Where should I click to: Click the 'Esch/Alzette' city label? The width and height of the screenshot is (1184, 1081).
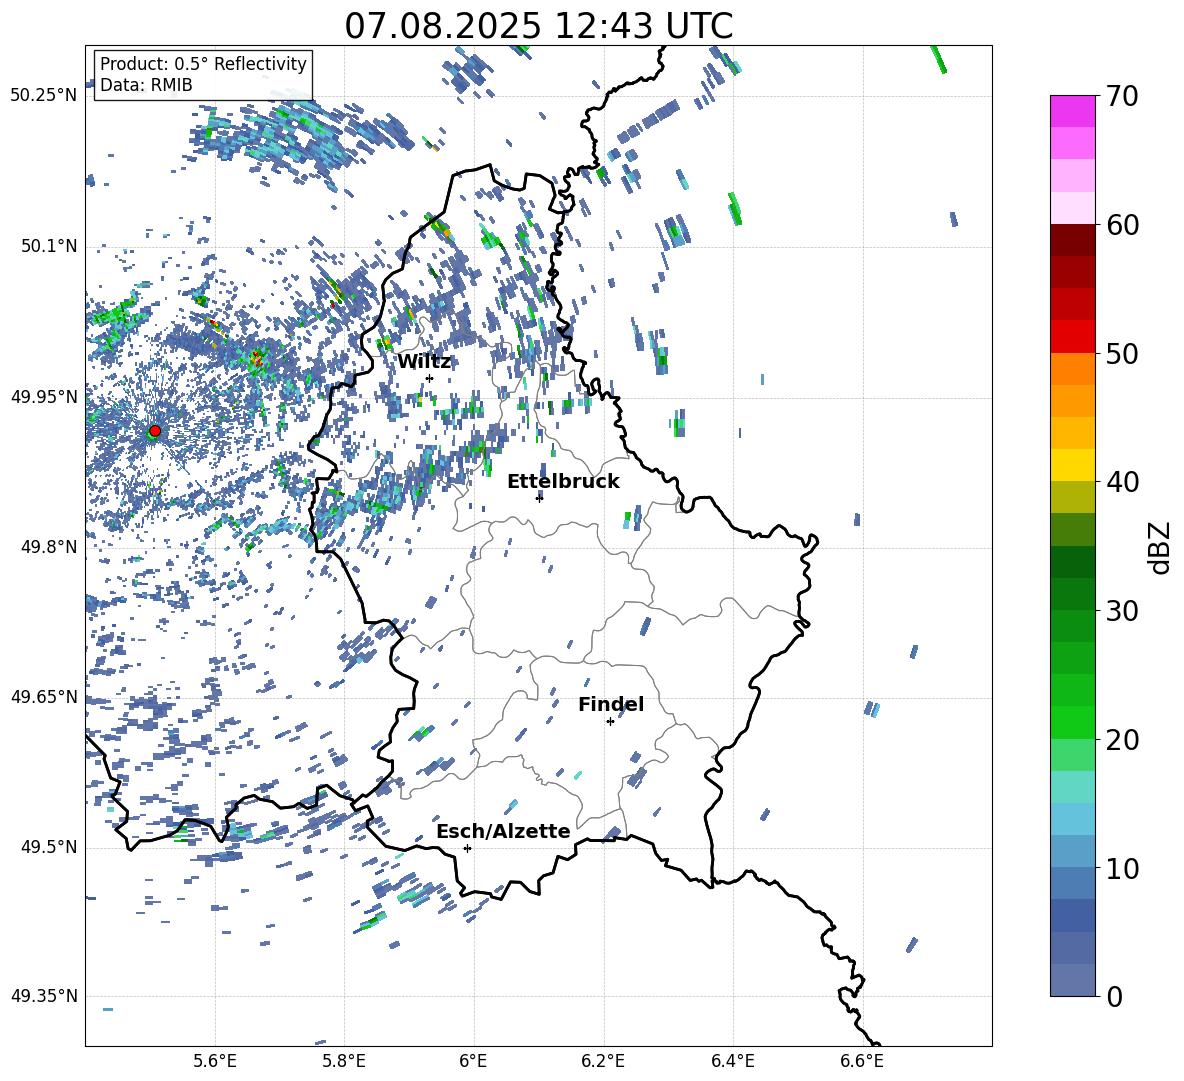click(x=503, y=831)
